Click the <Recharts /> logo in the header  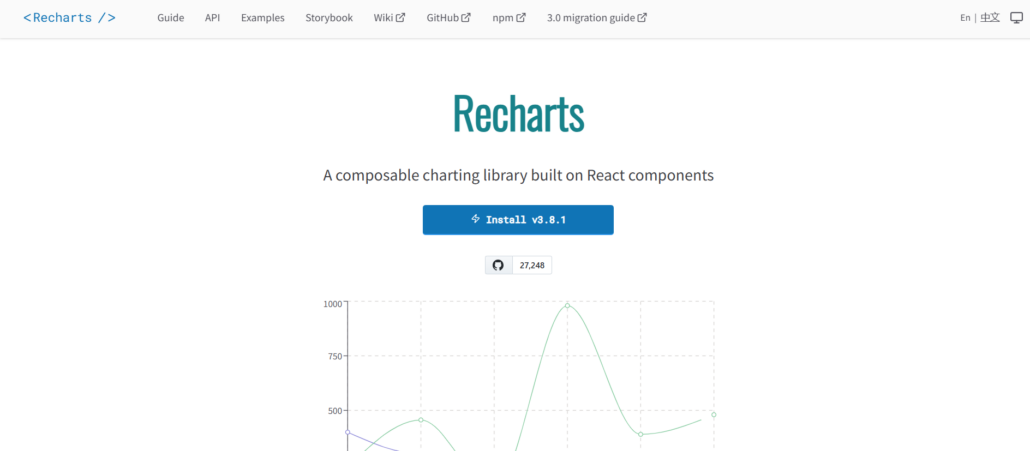pyautogui.click(x=70, y=18)
